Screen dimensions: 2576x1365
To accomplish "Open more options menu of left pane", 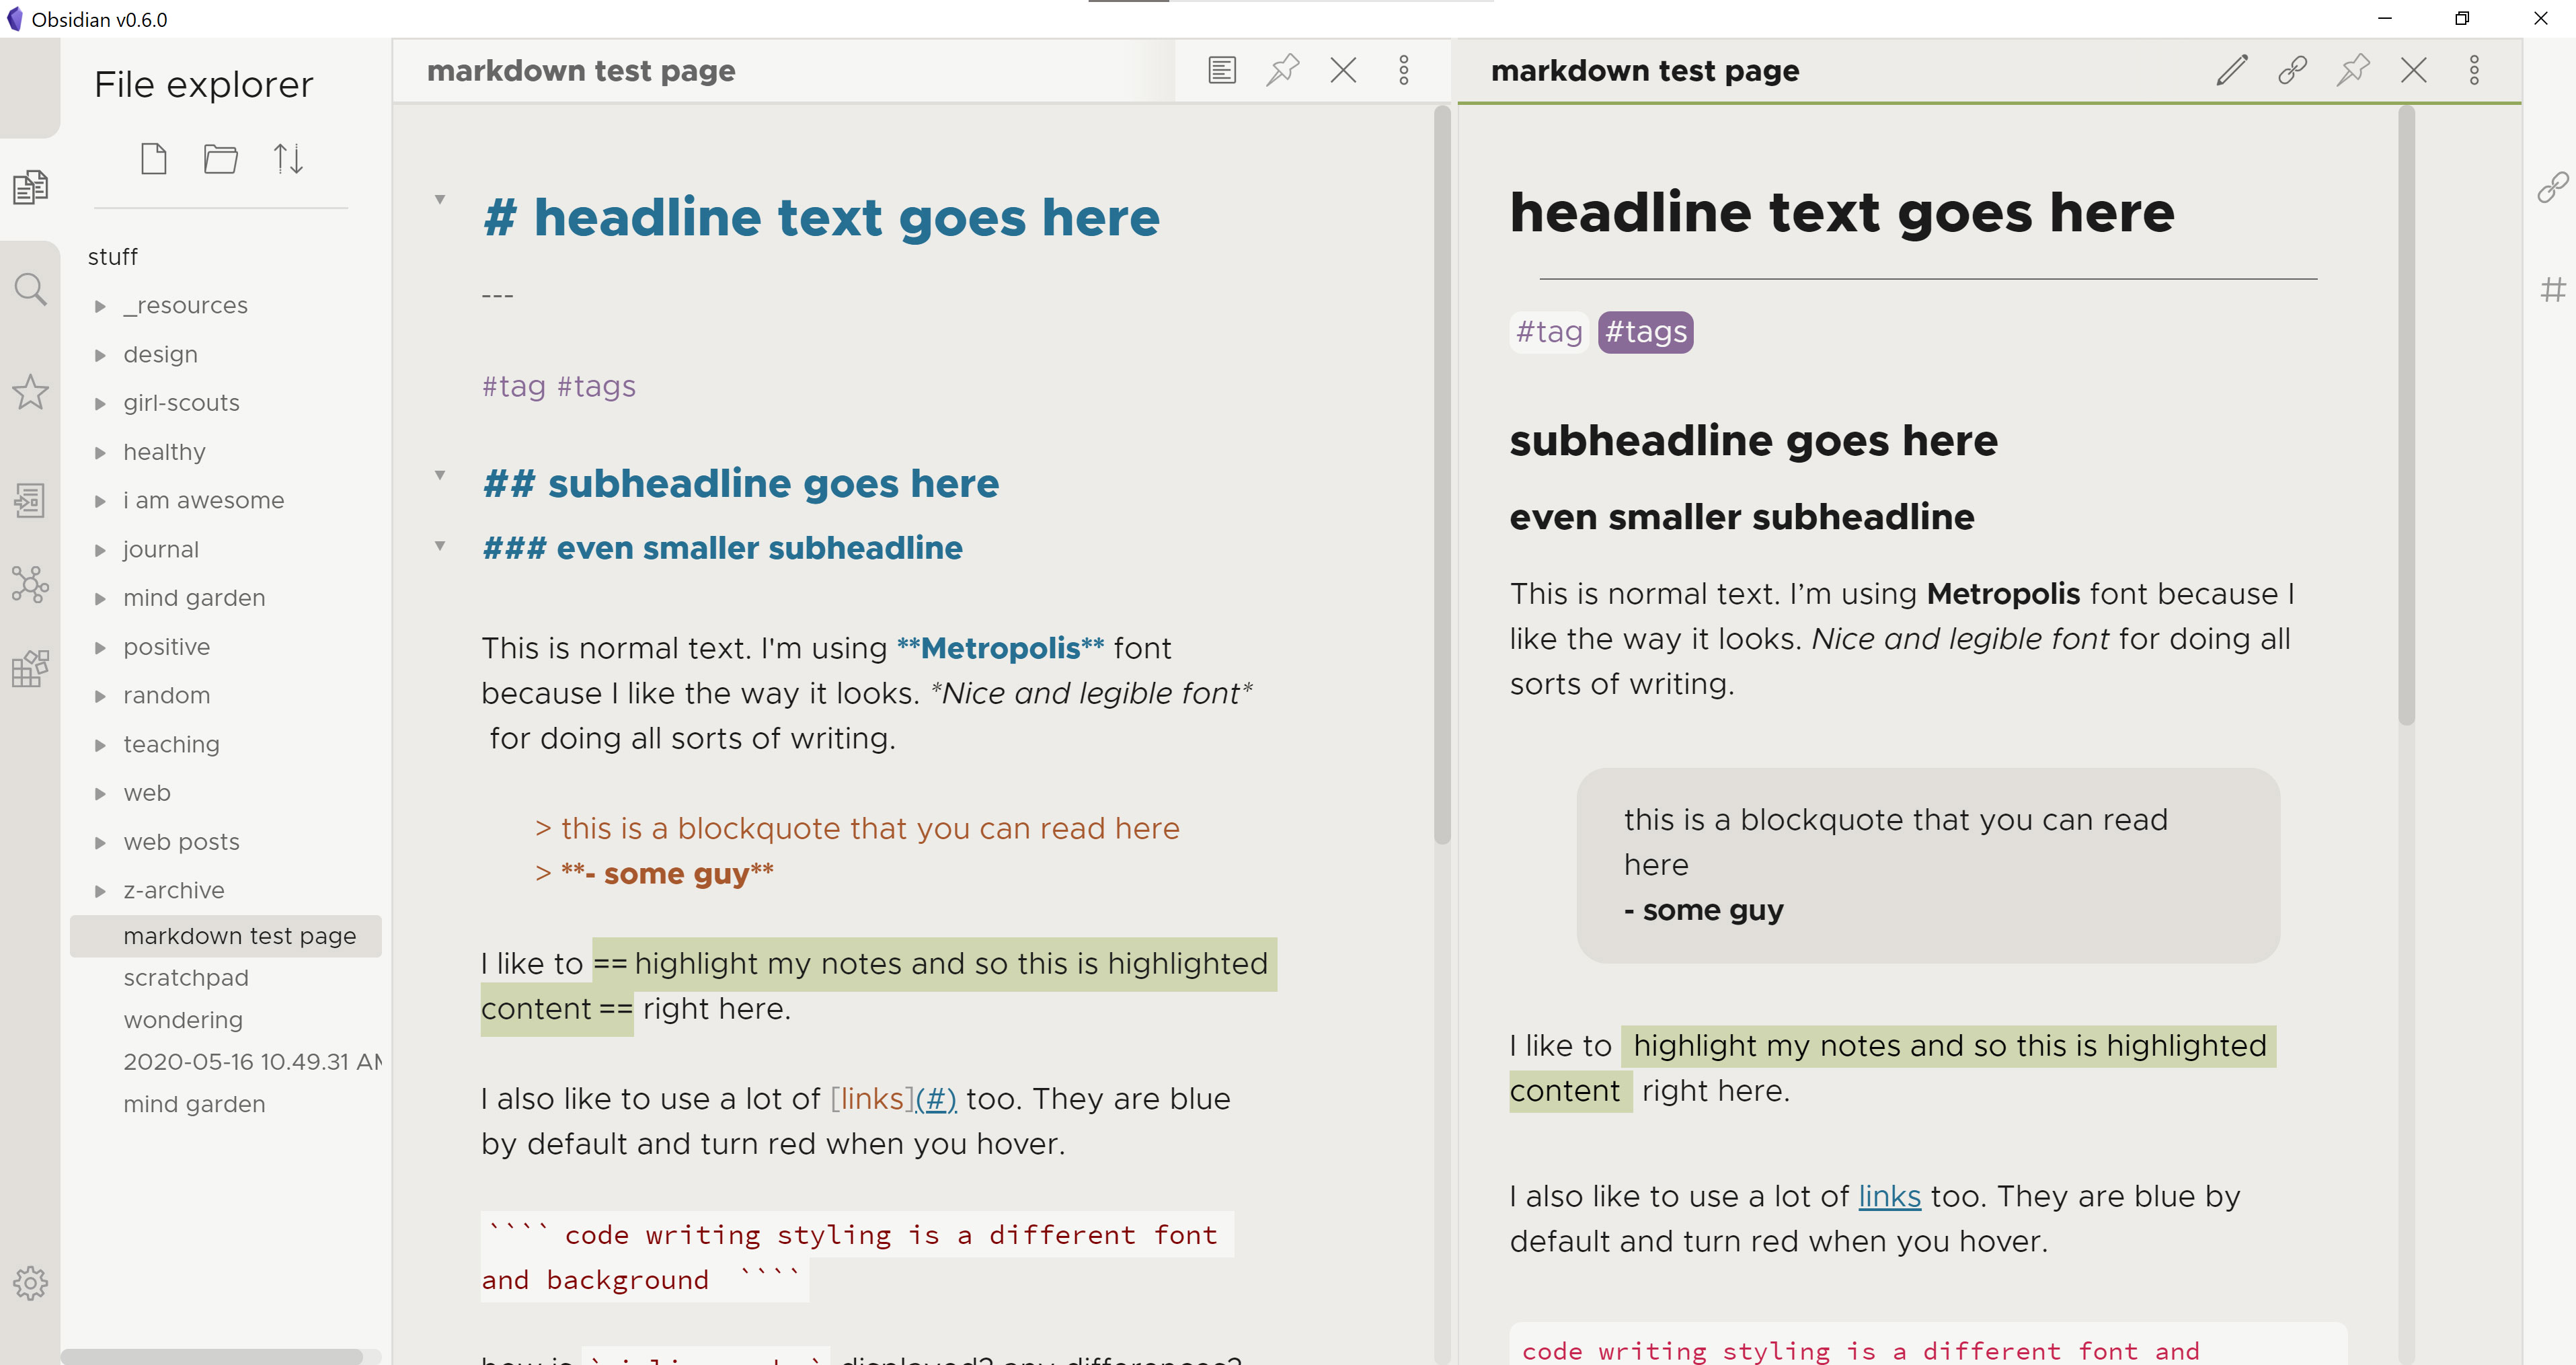I will 1404,70.
